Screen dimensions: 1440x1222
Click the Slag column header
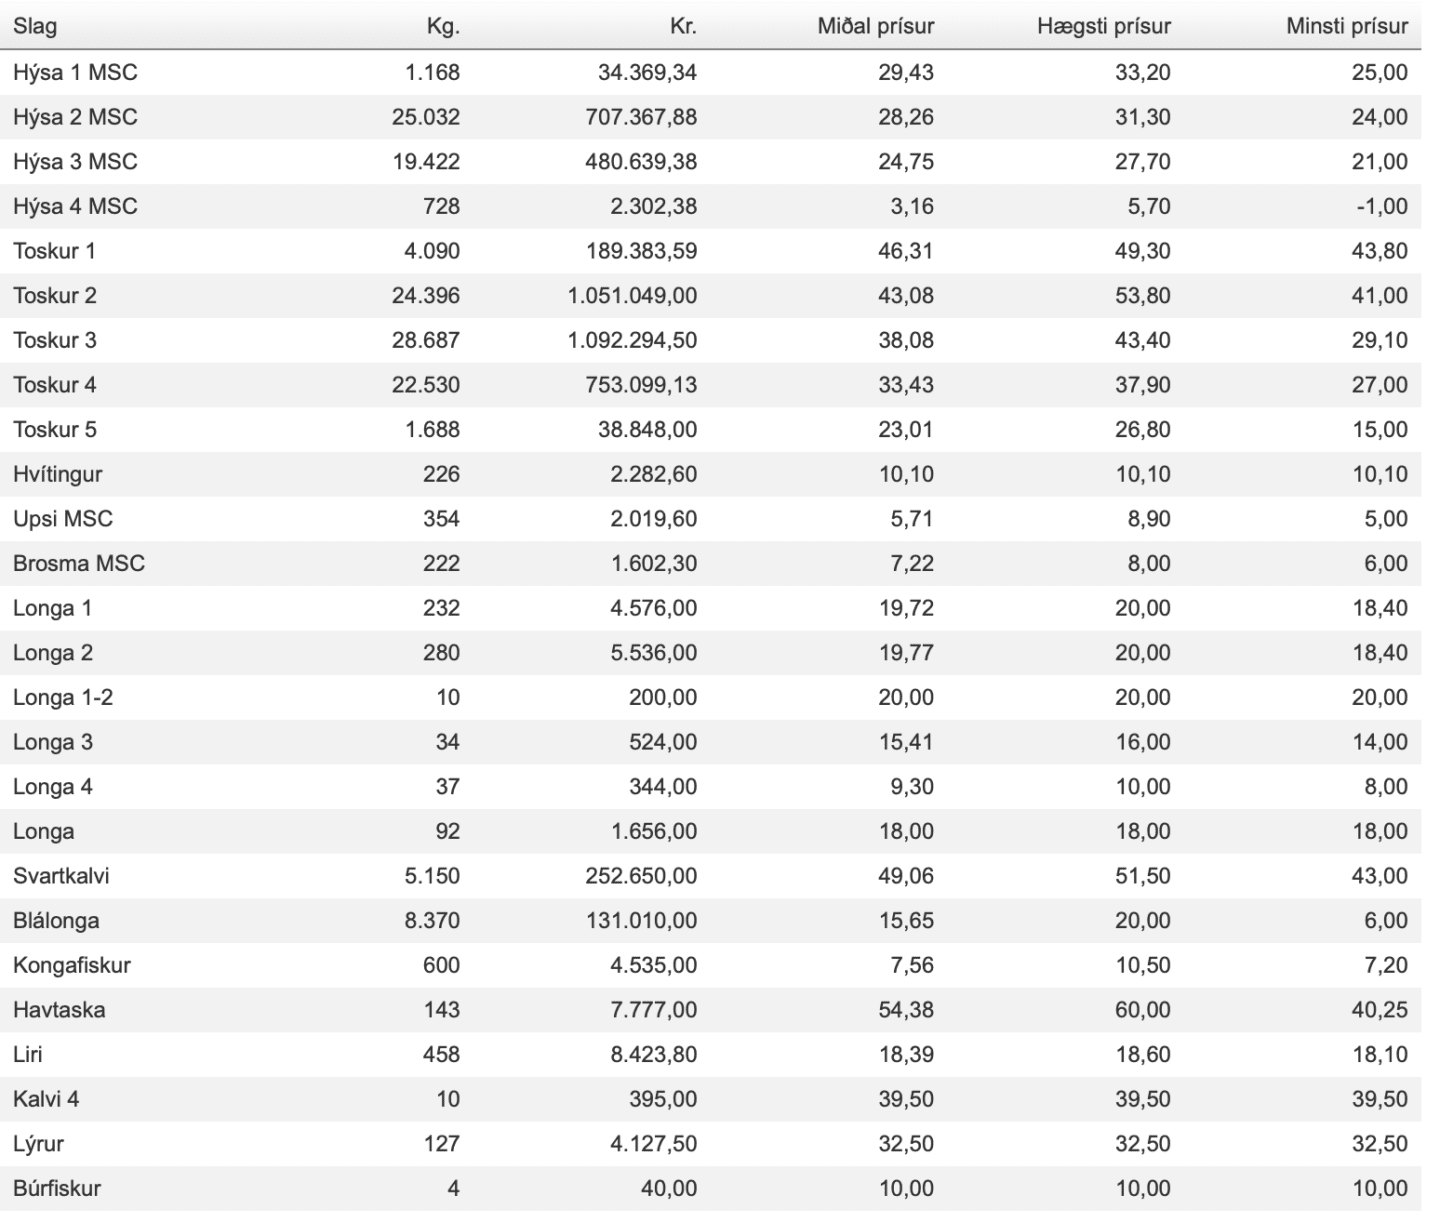[35, 27]
